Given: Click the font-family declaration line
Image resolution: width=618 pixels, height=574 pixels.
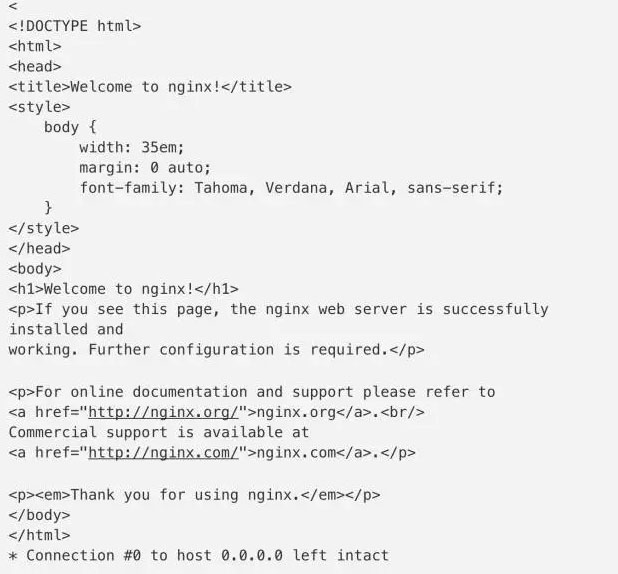Looking at the screenshot, I should click(291, 187).
